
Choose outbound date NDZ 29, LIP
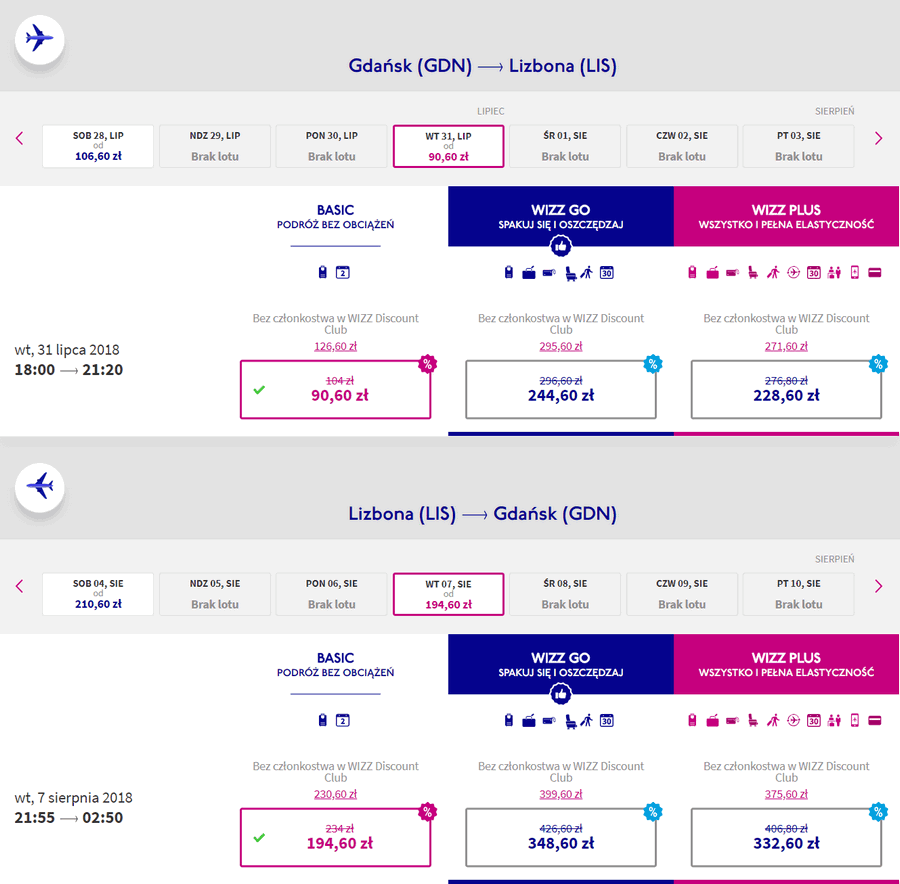tap(215, 146)
